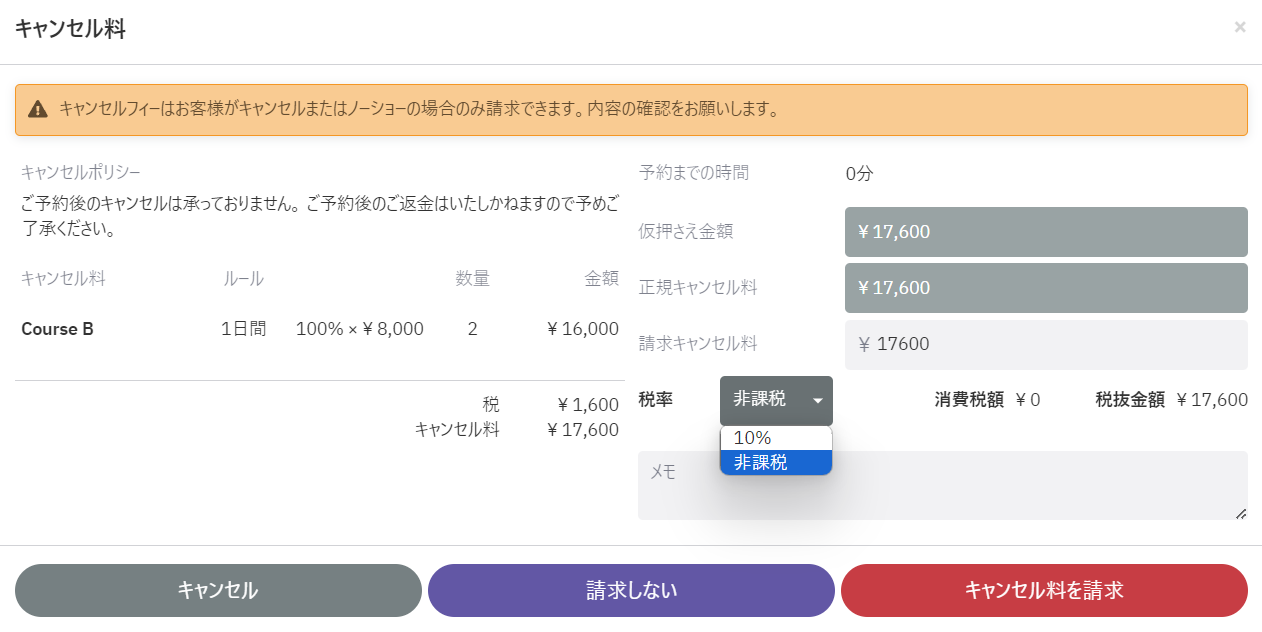Viewport: 1262px width, 632px height.
Task: Click the red キャンセル料を請求 button
Action: [1044, 590]
